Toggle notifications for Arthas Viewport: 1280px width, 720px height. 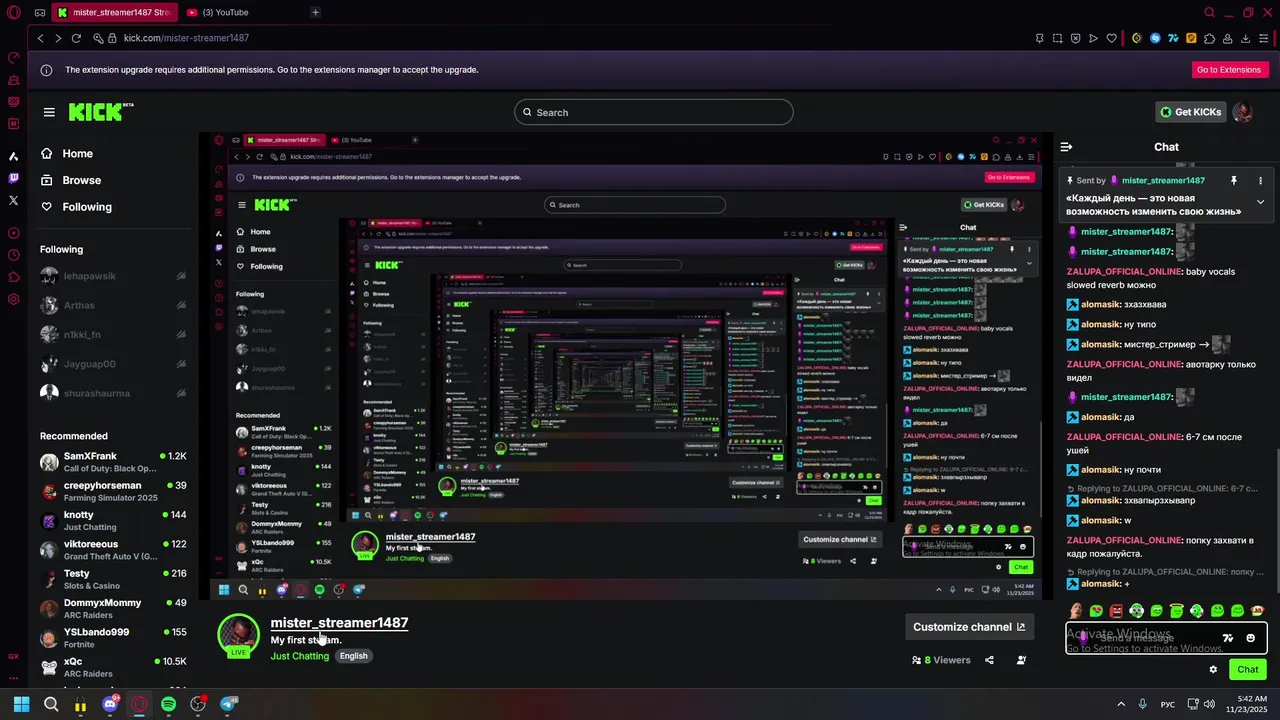click(x=181, y=305)
